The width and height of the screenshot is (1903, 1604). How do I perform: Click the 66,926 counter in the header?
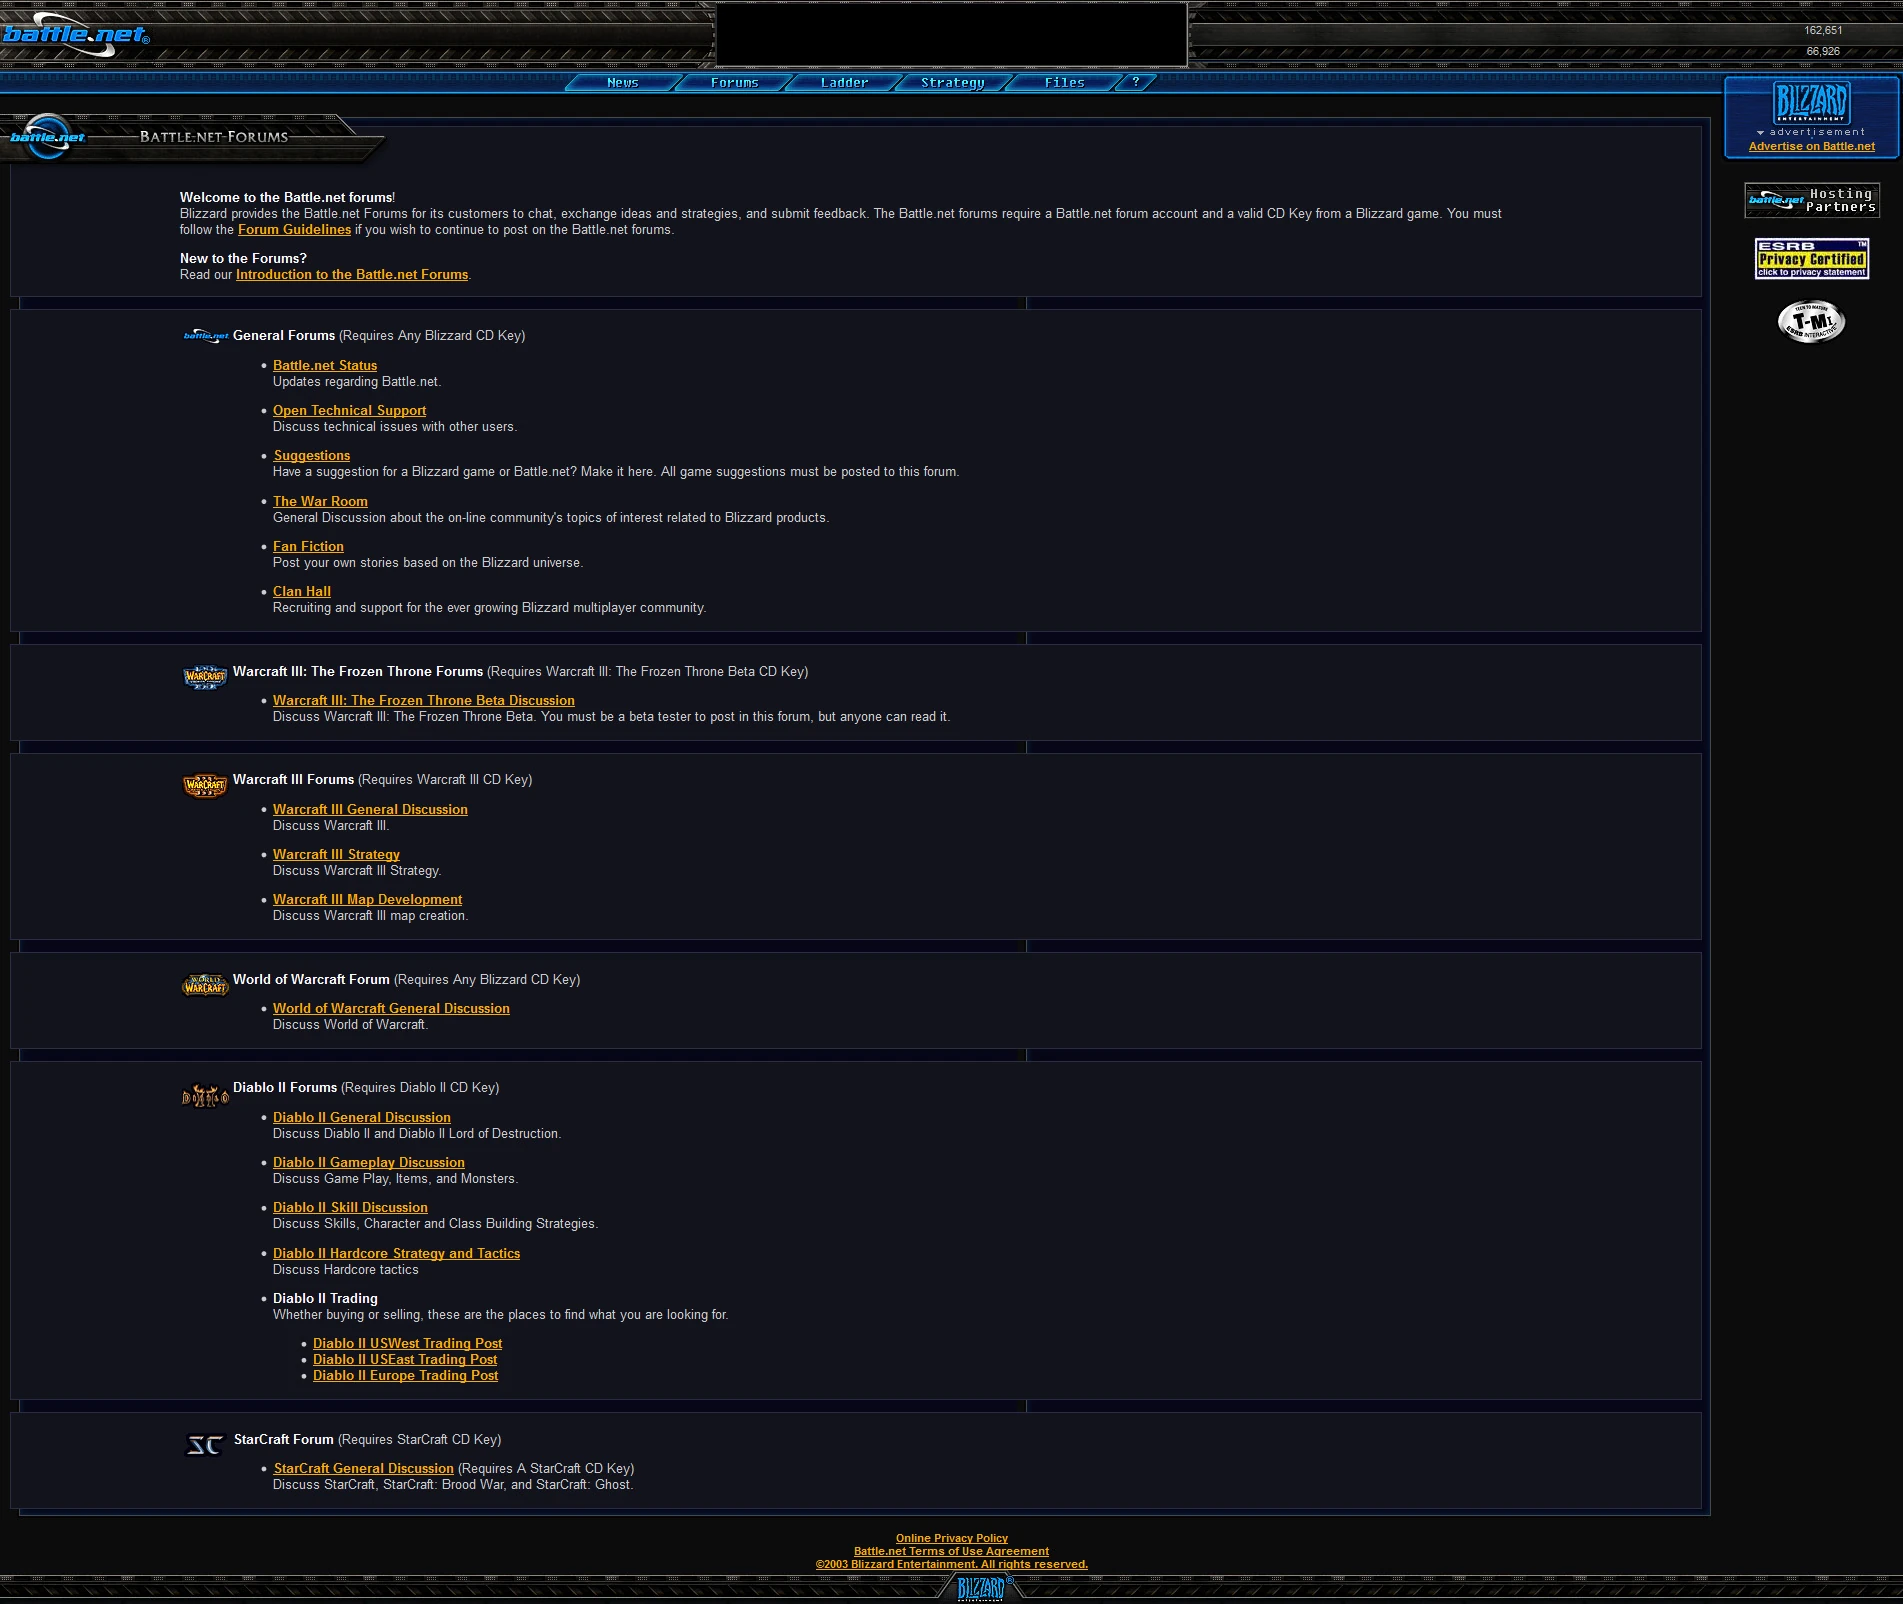point(1823,52)
